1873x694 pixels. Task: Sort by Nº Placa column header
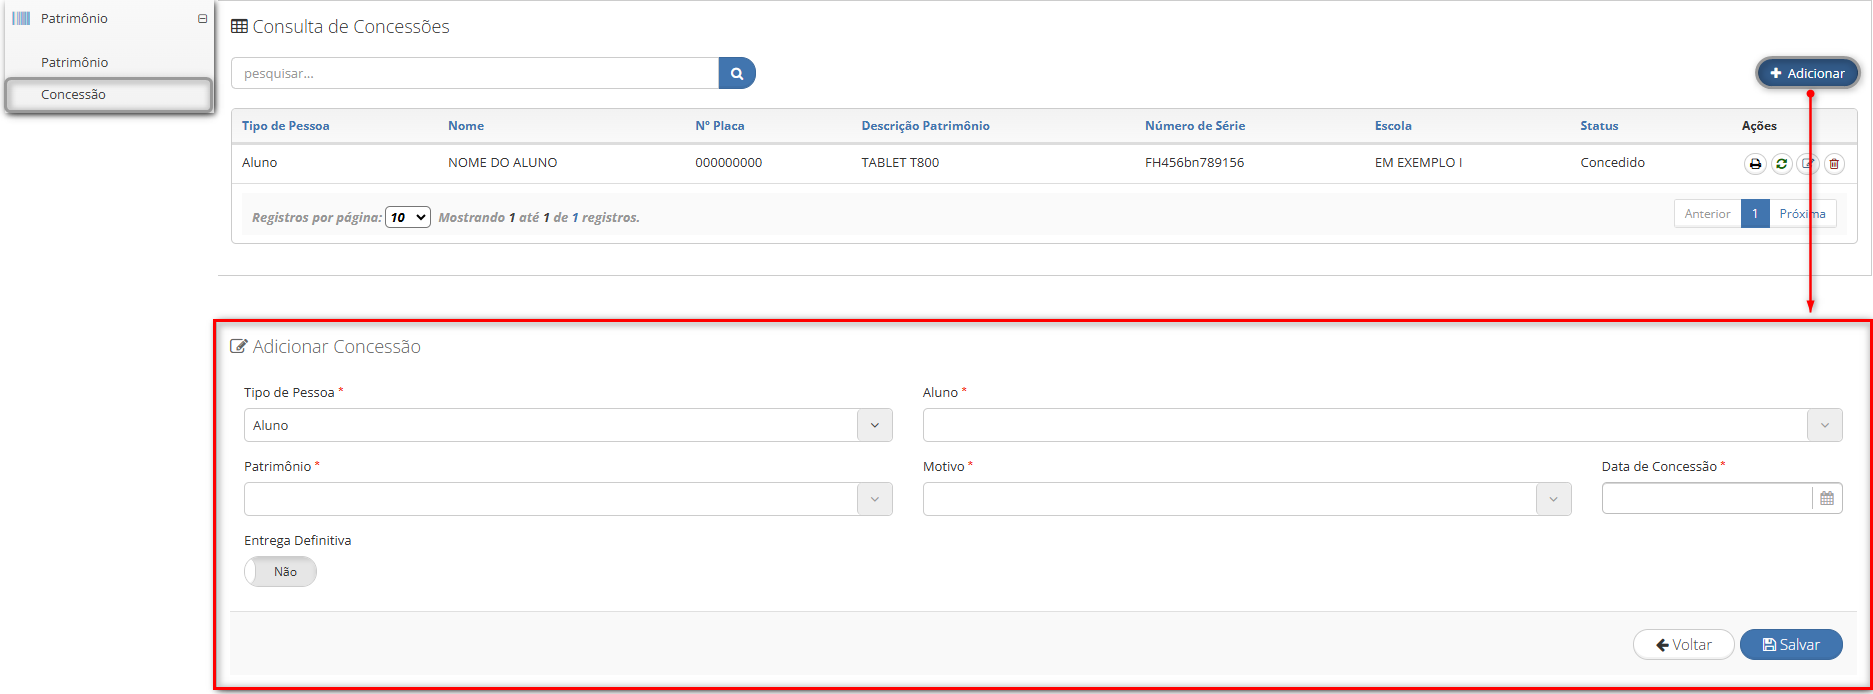(x=720, y=126)
